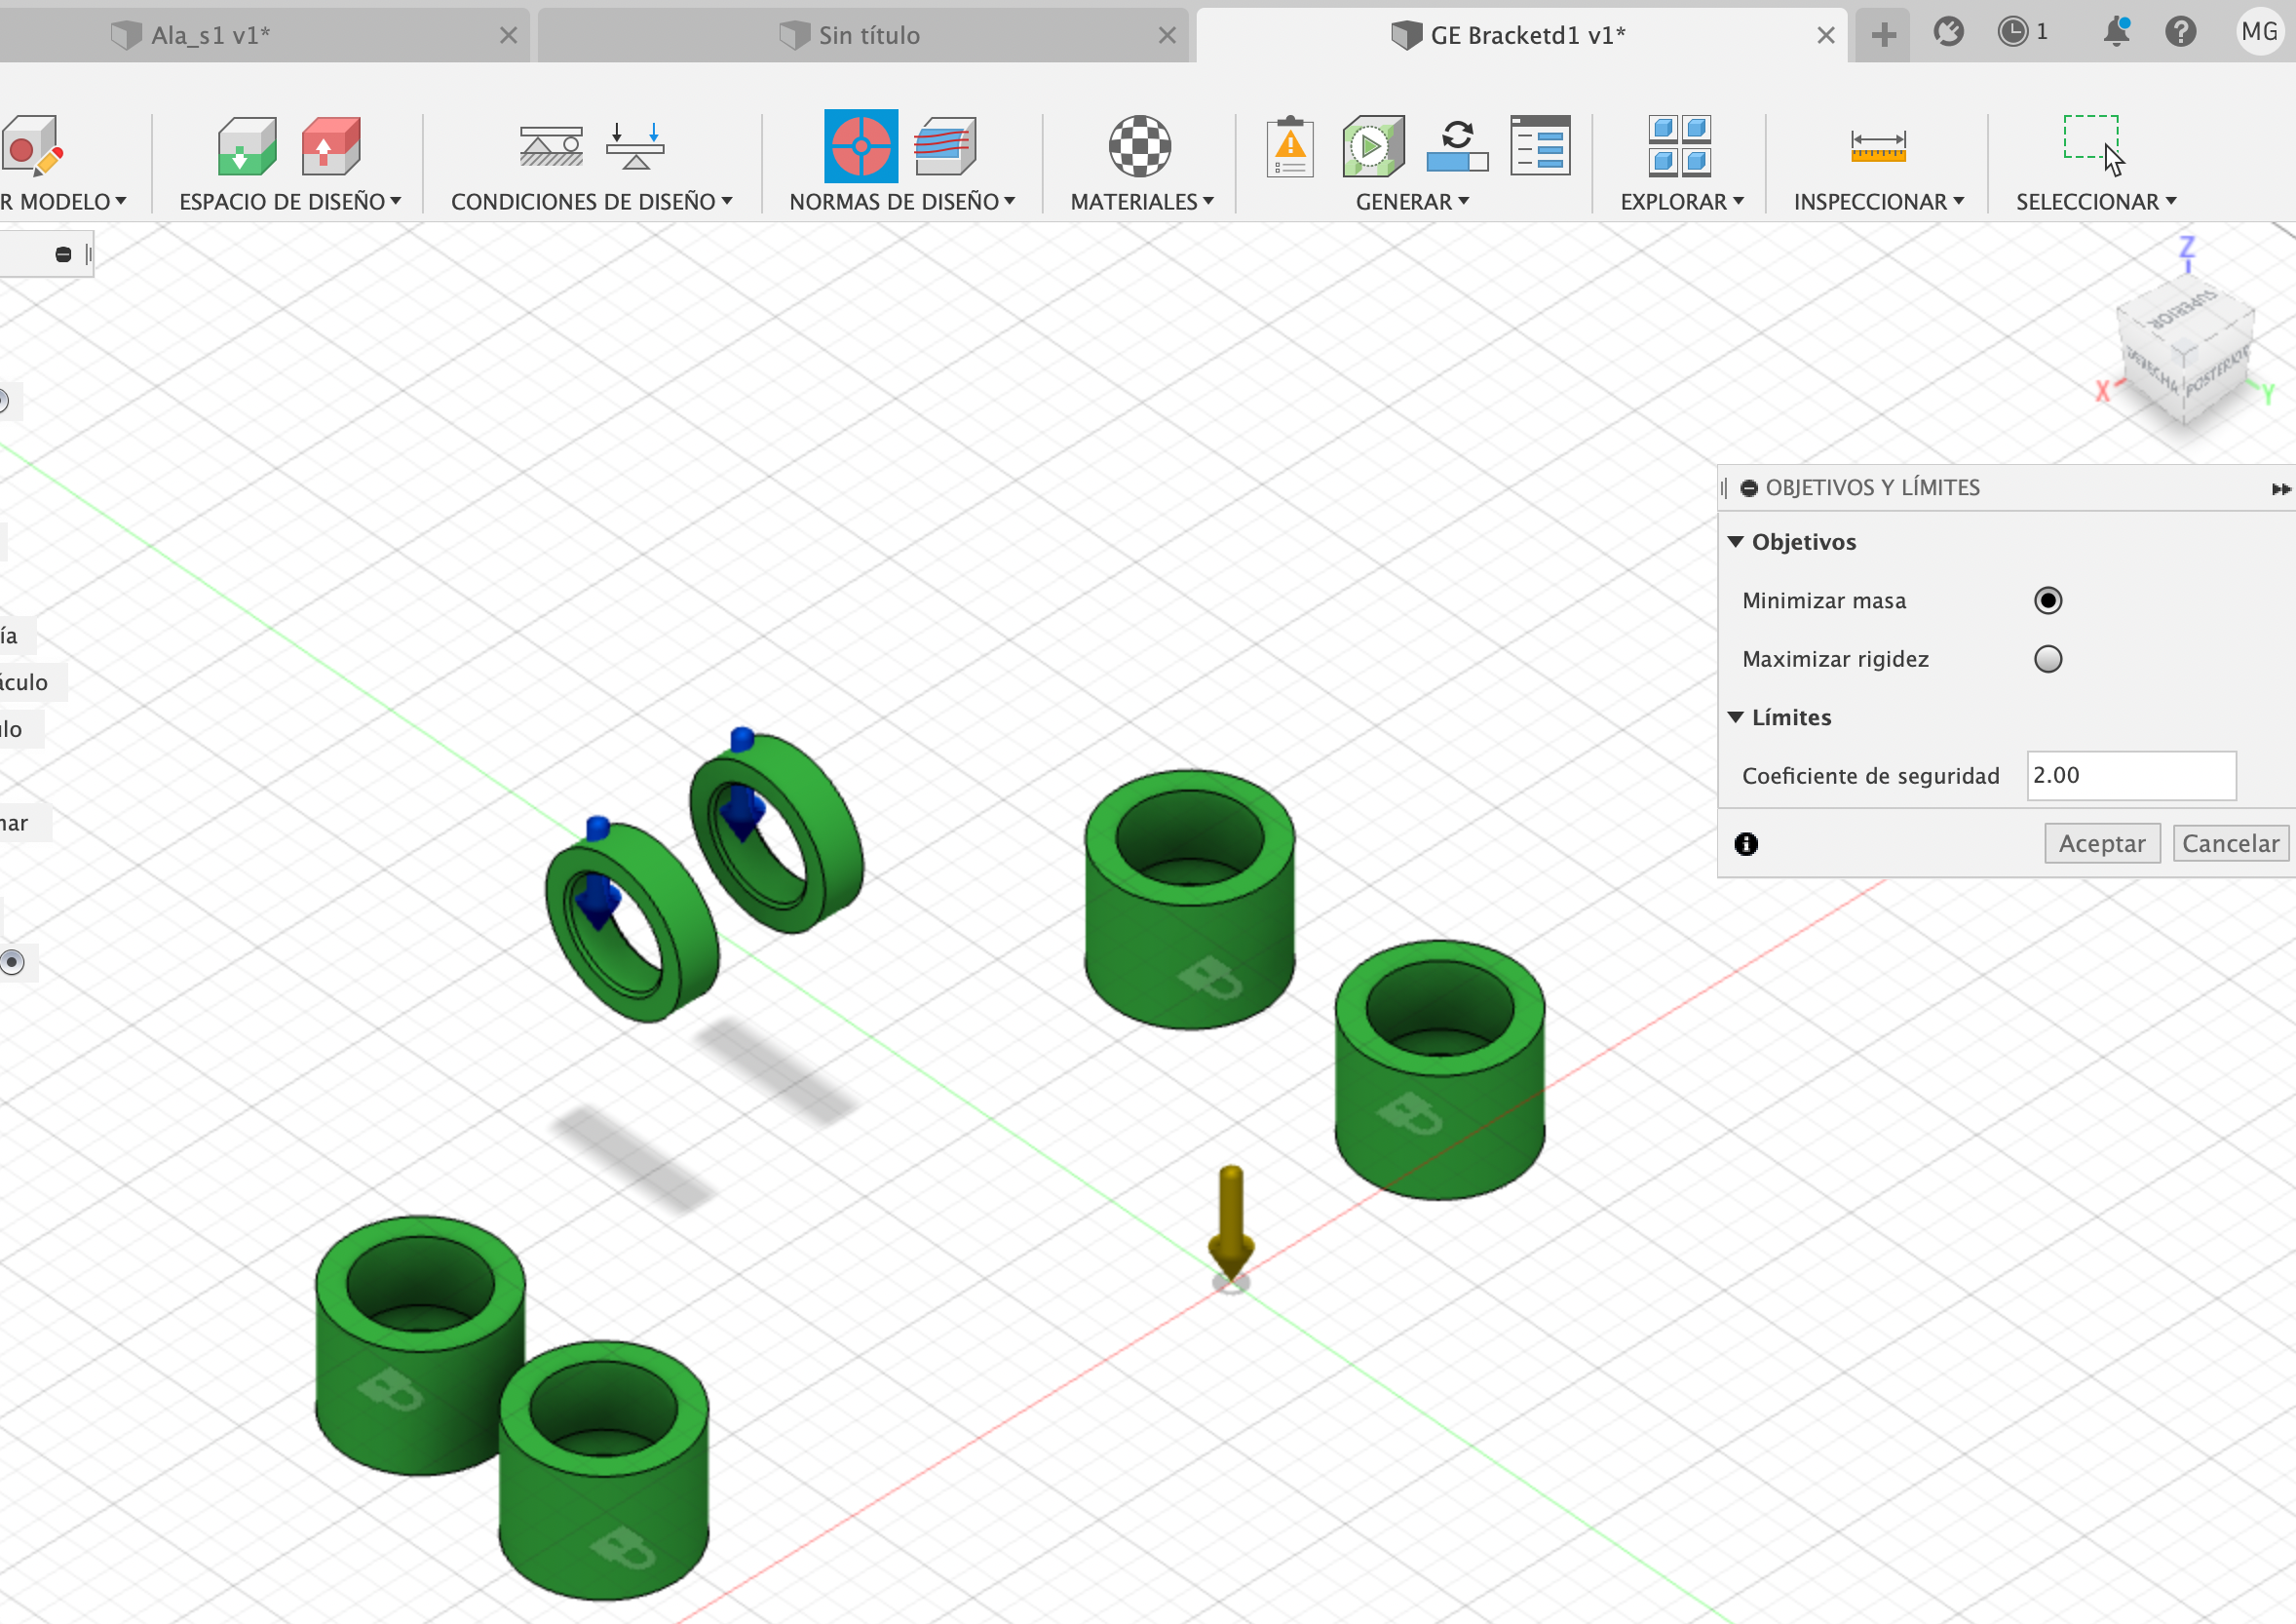Click the OBJETIVOS Y LÍMITES dialog title

tap(1872, 488)
